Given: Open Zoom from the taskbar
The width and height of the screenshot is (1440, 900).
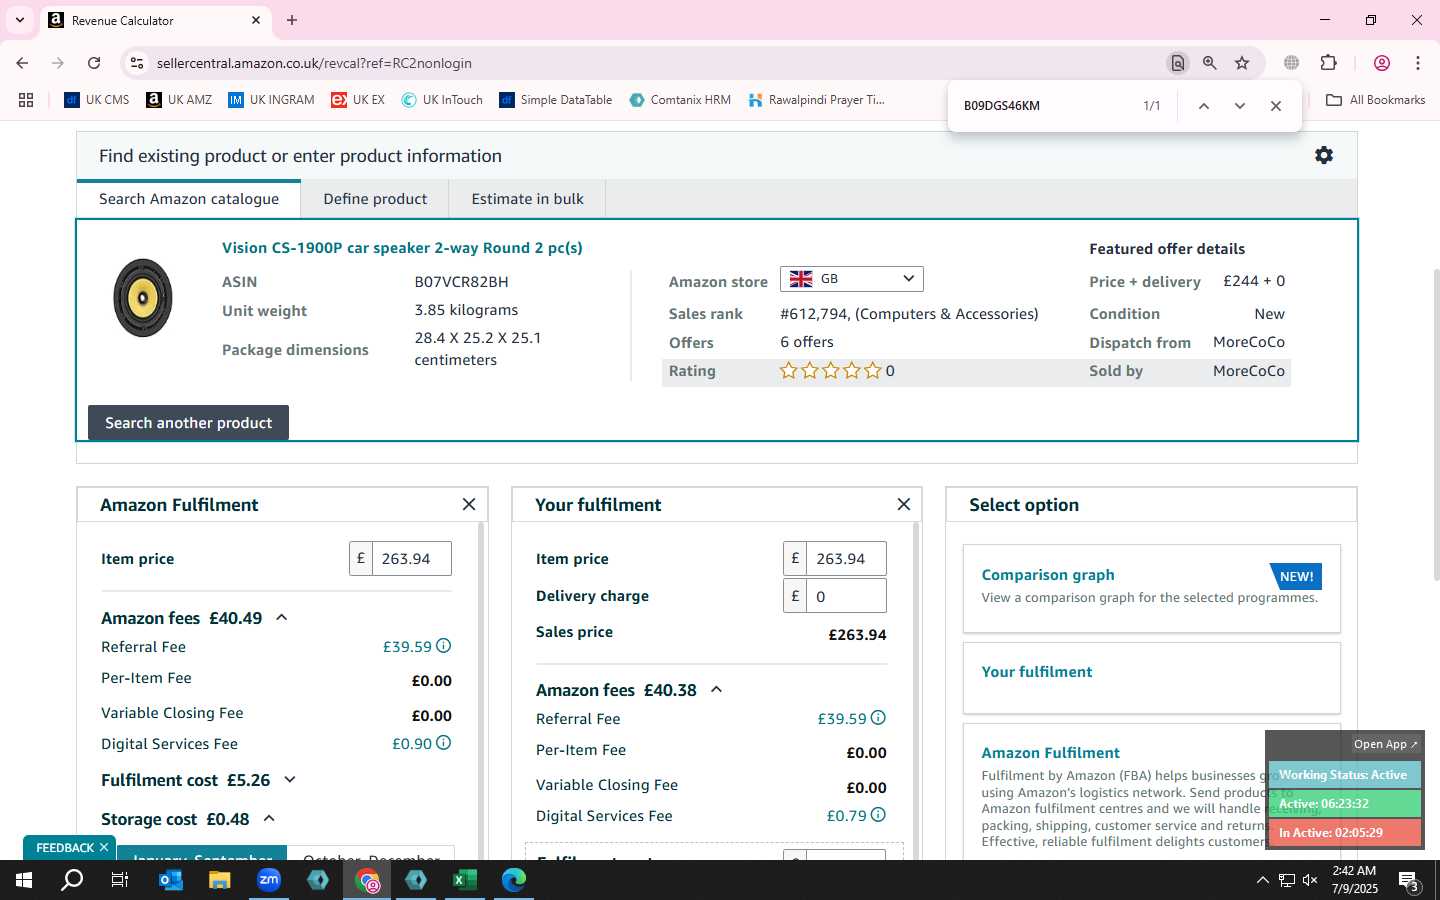Looking at the screenshot, I should pyautogui.click(x=268, y=880).
